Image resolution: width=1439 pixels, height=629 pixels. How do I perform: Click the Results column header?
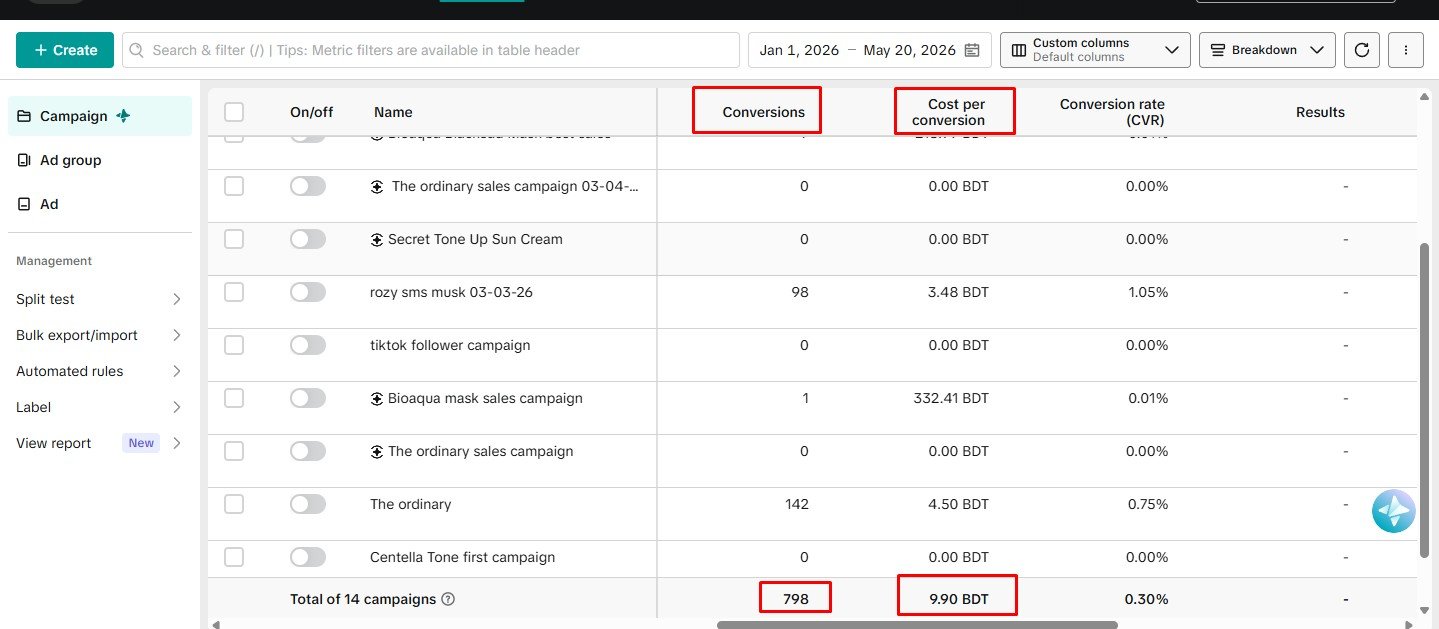click(1320, 112)
